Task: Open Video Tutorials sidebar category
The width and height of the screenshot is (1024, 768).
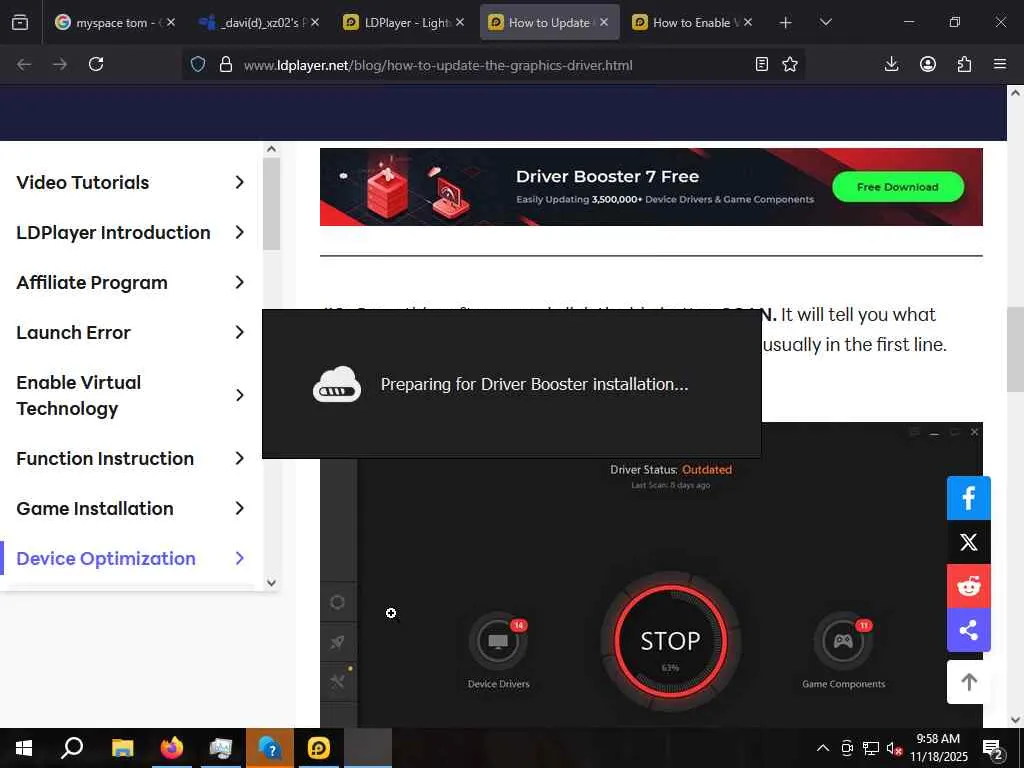Action: pyautogui.click(x=82, y=182)
